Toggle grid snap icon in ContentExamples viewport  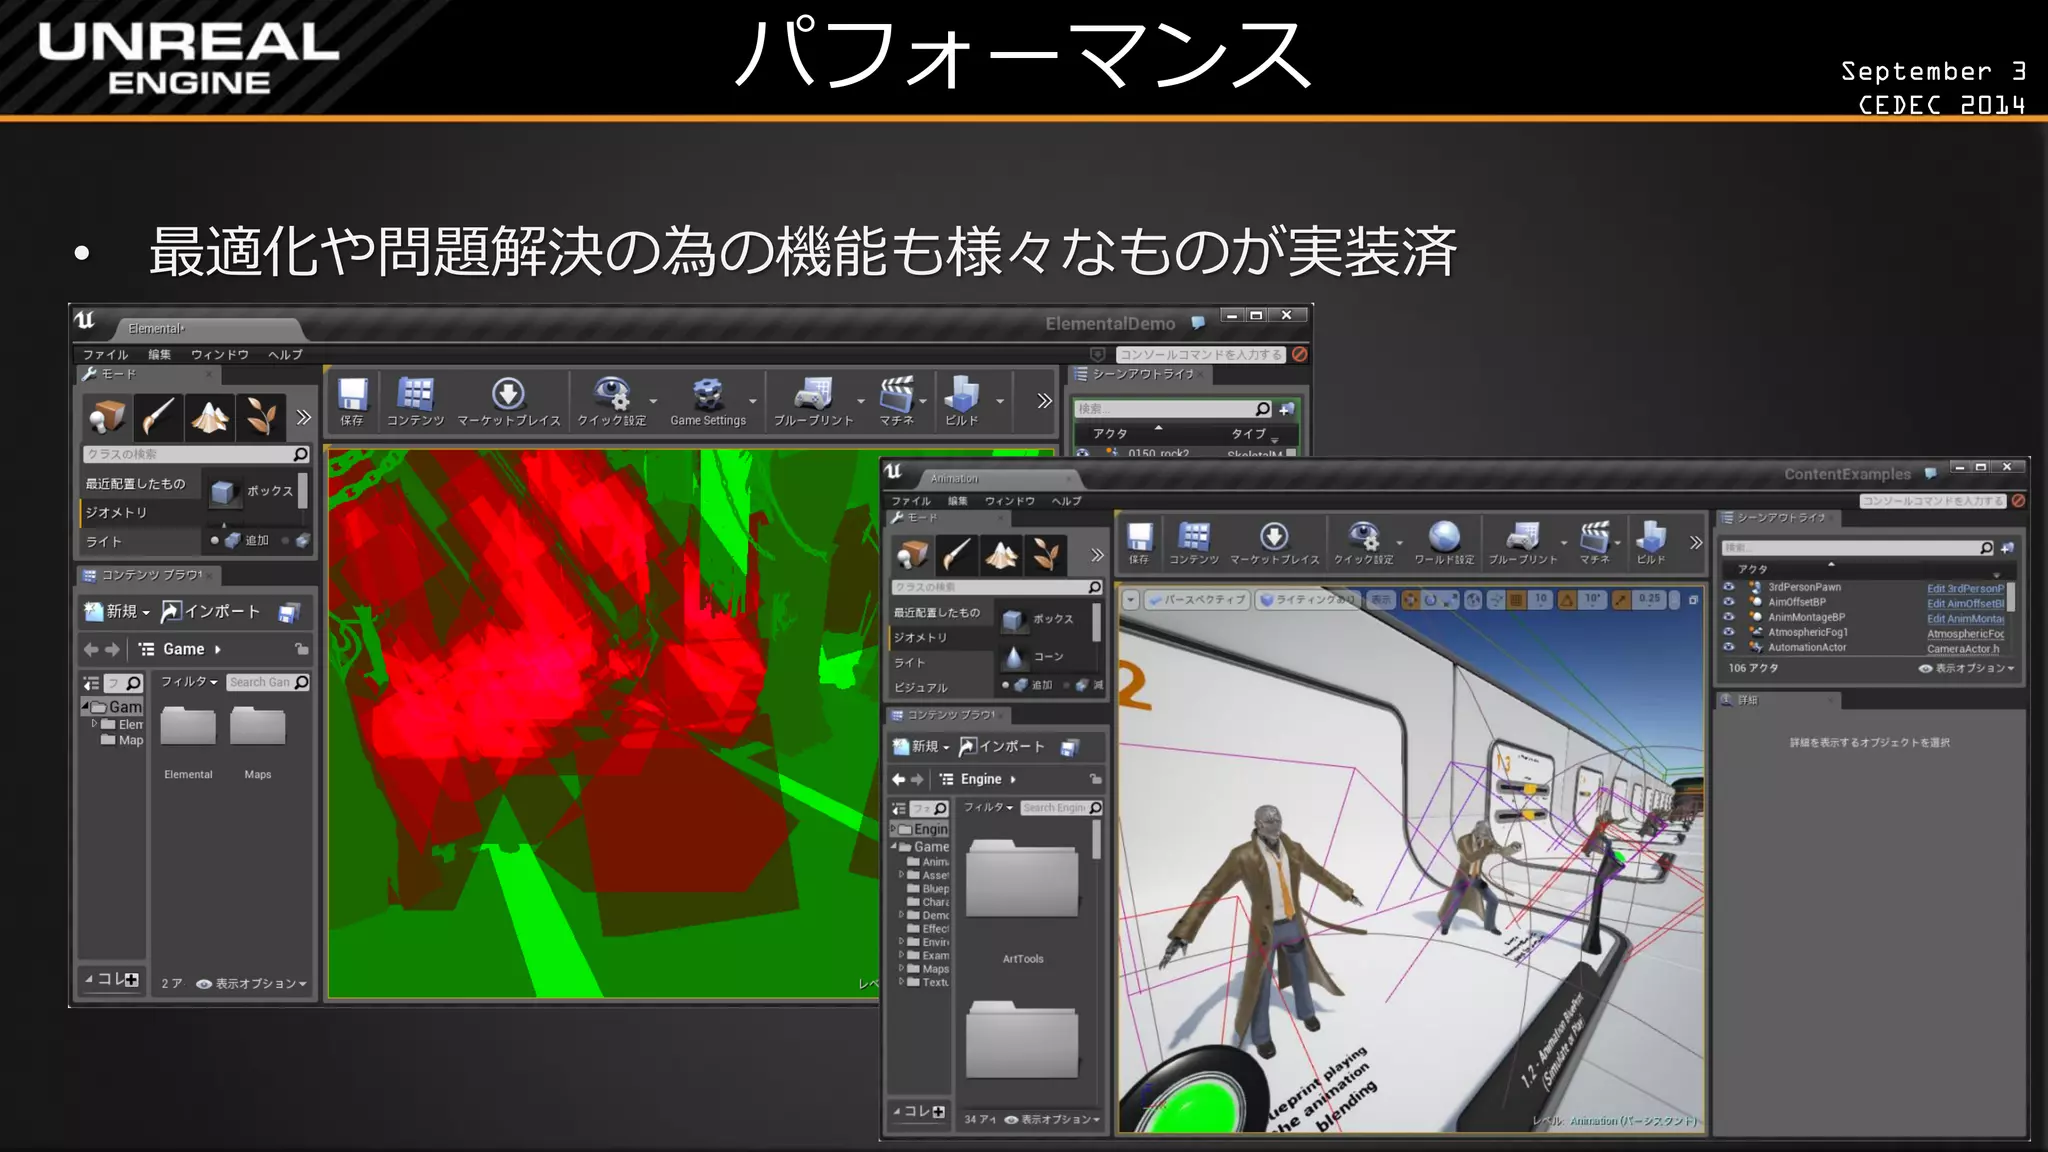point(1516,600)
